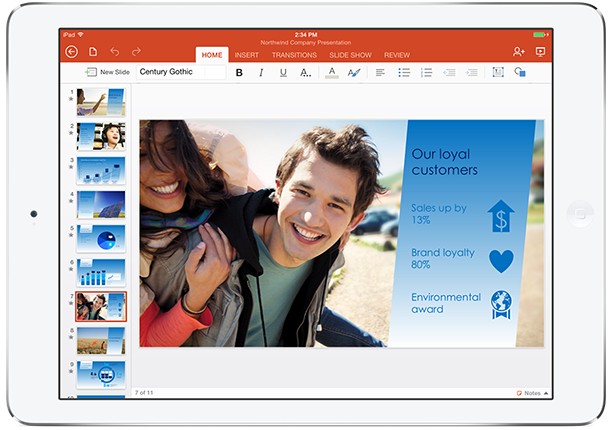This screenshot has width=610, height=430.
Task: Open the text formatting options A.. icon
Action: pyautogui.click(x=305, y=72)
